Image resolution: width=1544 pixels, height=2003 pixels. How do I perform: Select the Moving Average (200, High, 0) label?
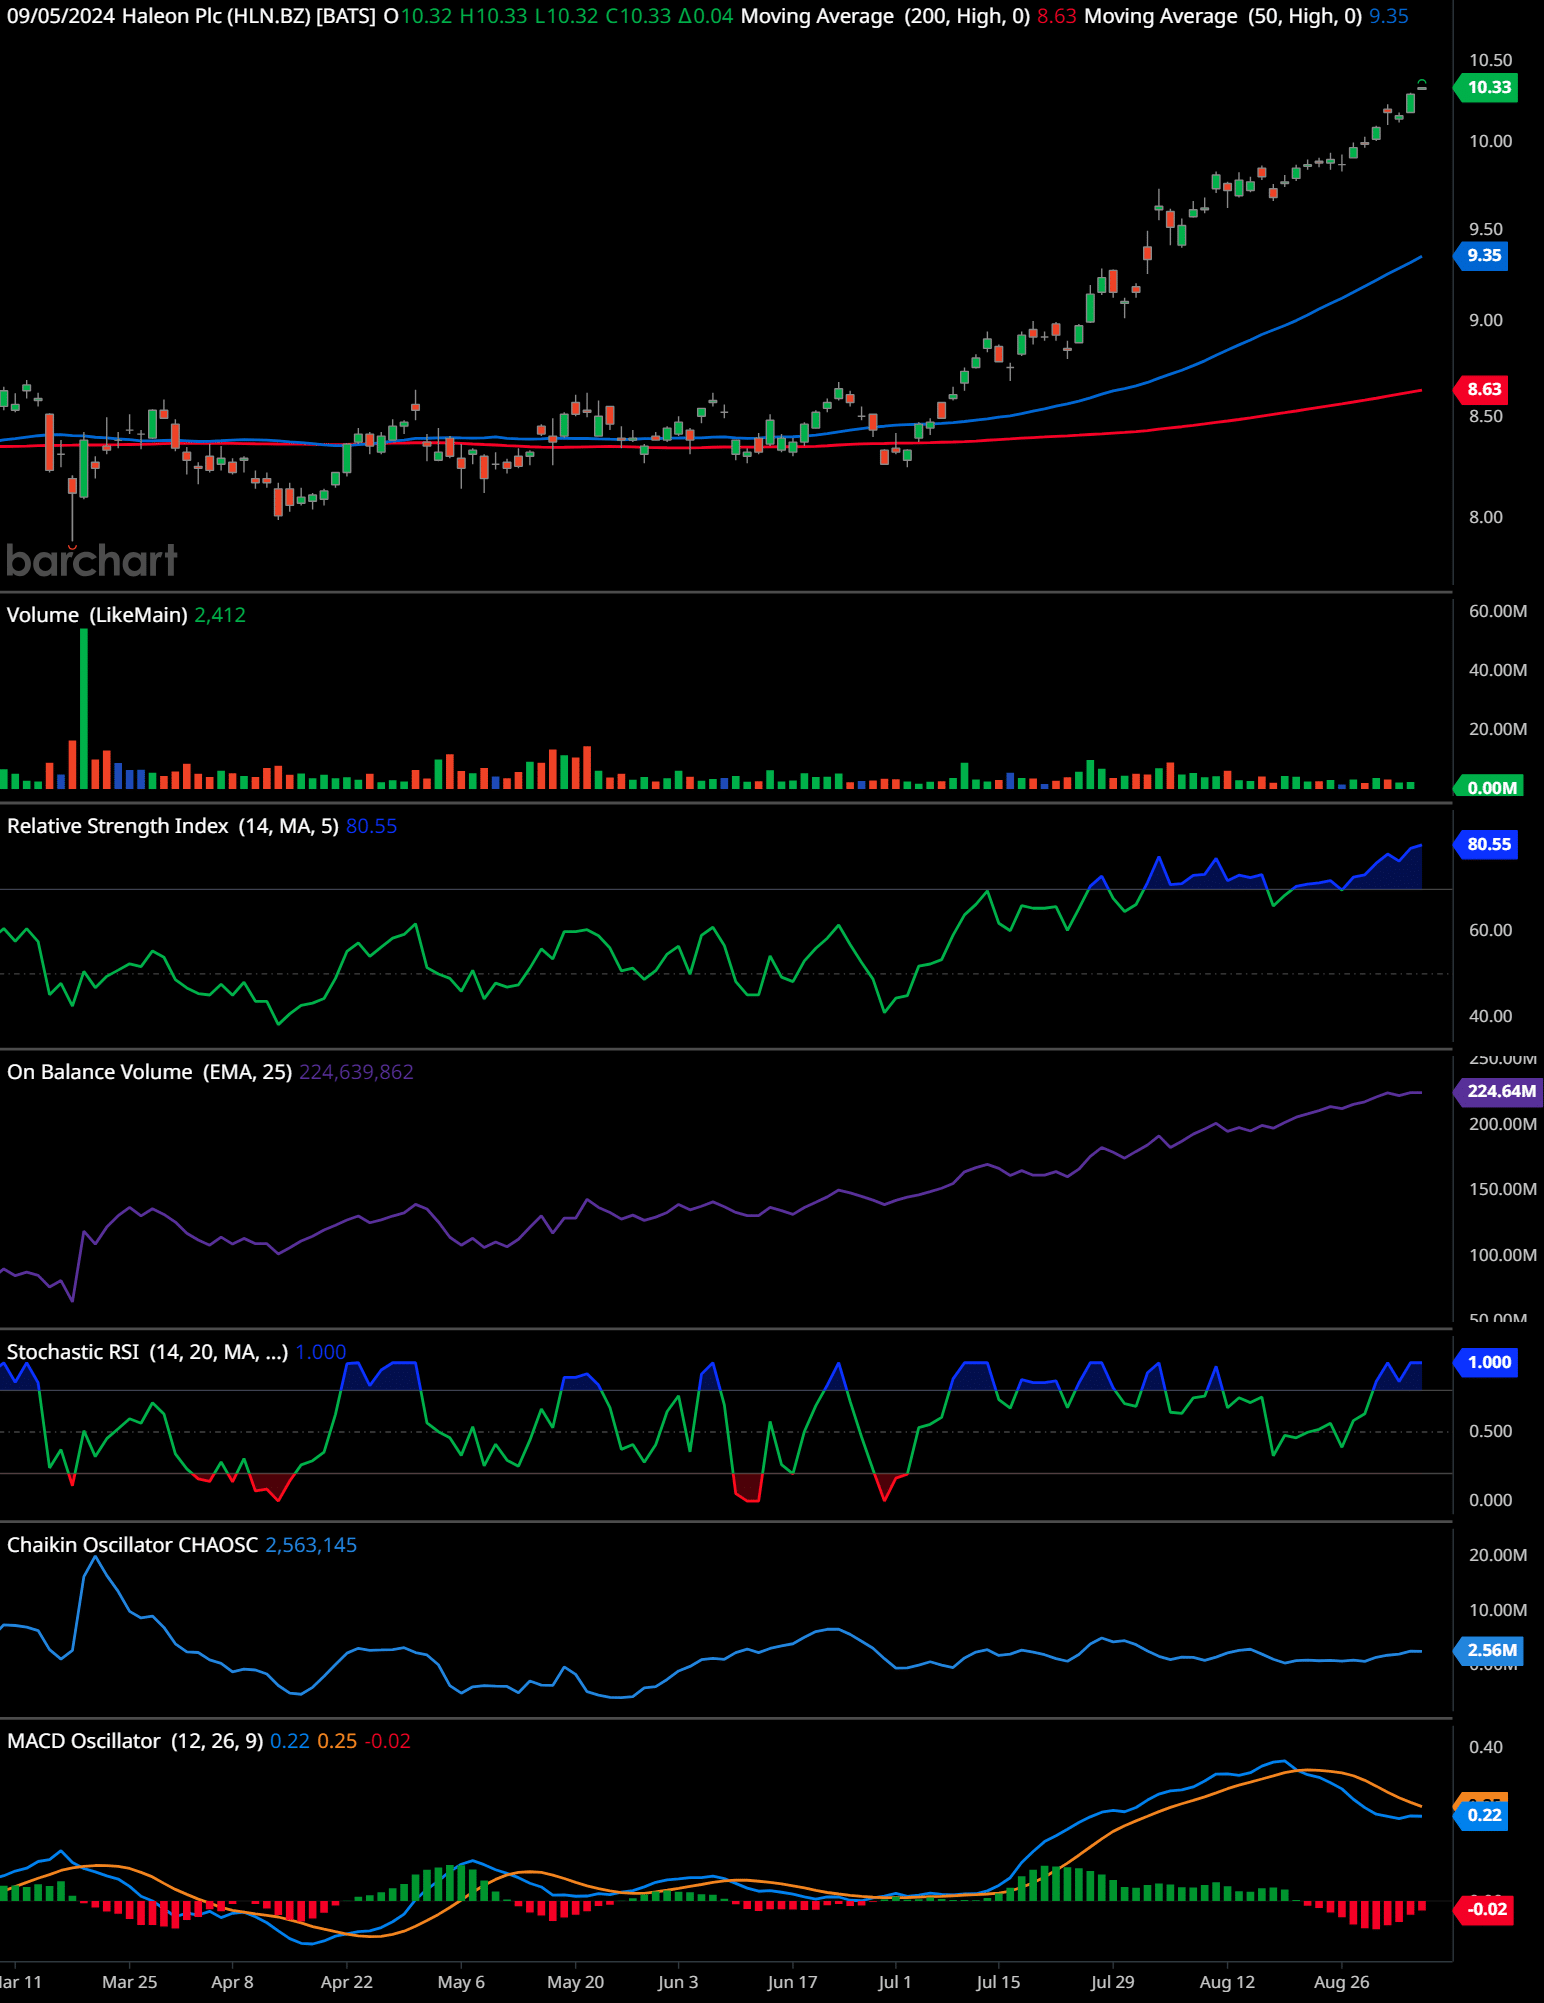point(885,16)
